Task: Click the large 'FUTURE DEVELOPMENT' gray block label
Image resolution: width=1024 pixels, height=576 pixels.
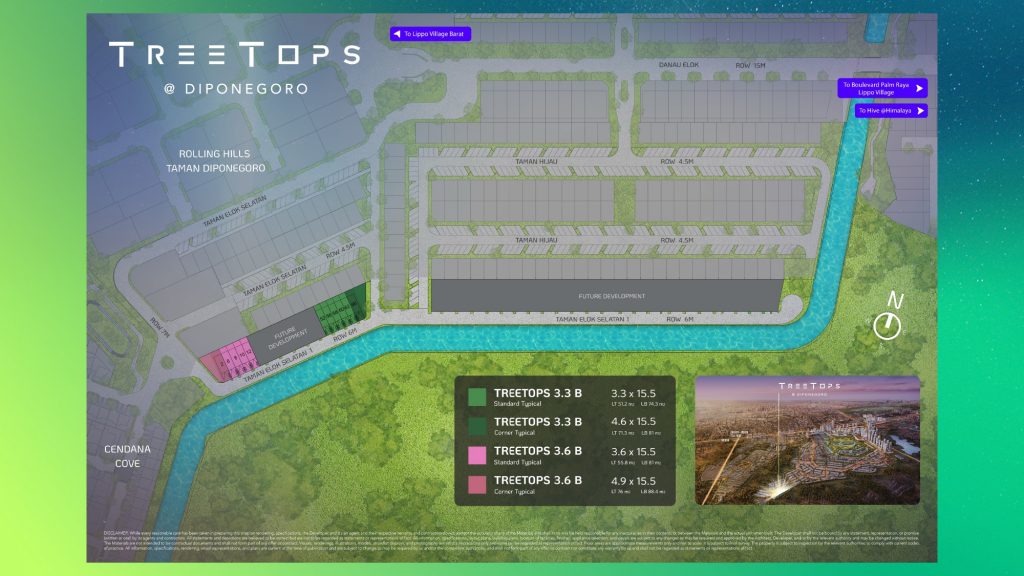Action: coord(611,296)
